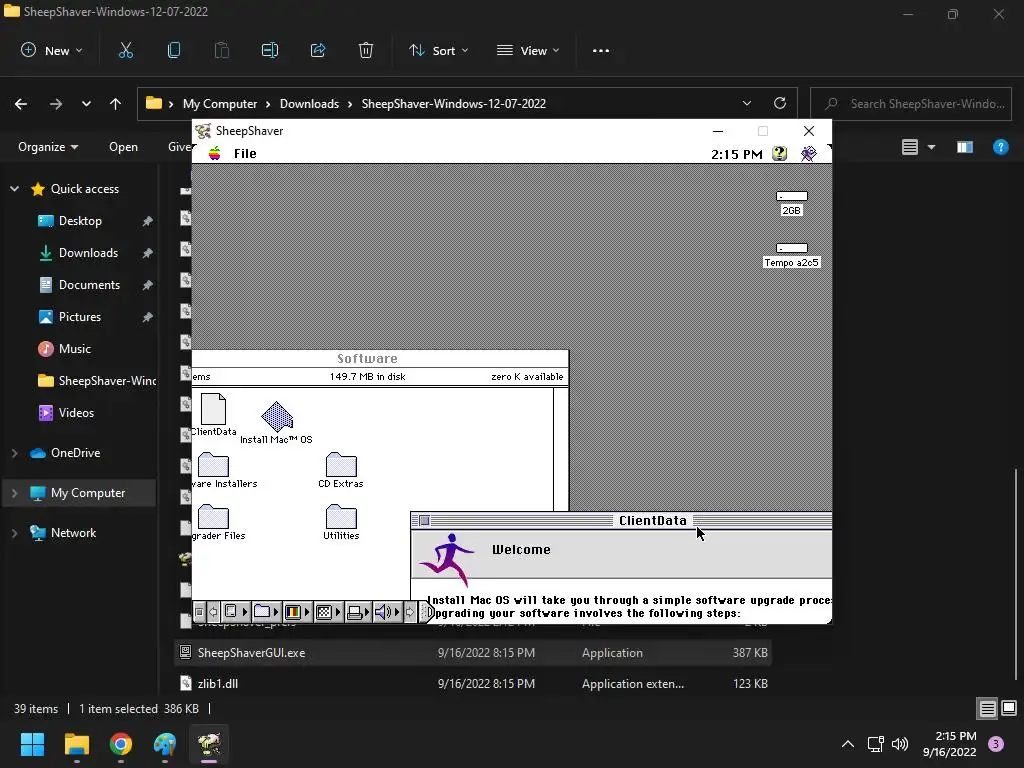Click the Control Strip close box at left end
The width and height of the screenshot is (1024, 768).
[199, 612]
